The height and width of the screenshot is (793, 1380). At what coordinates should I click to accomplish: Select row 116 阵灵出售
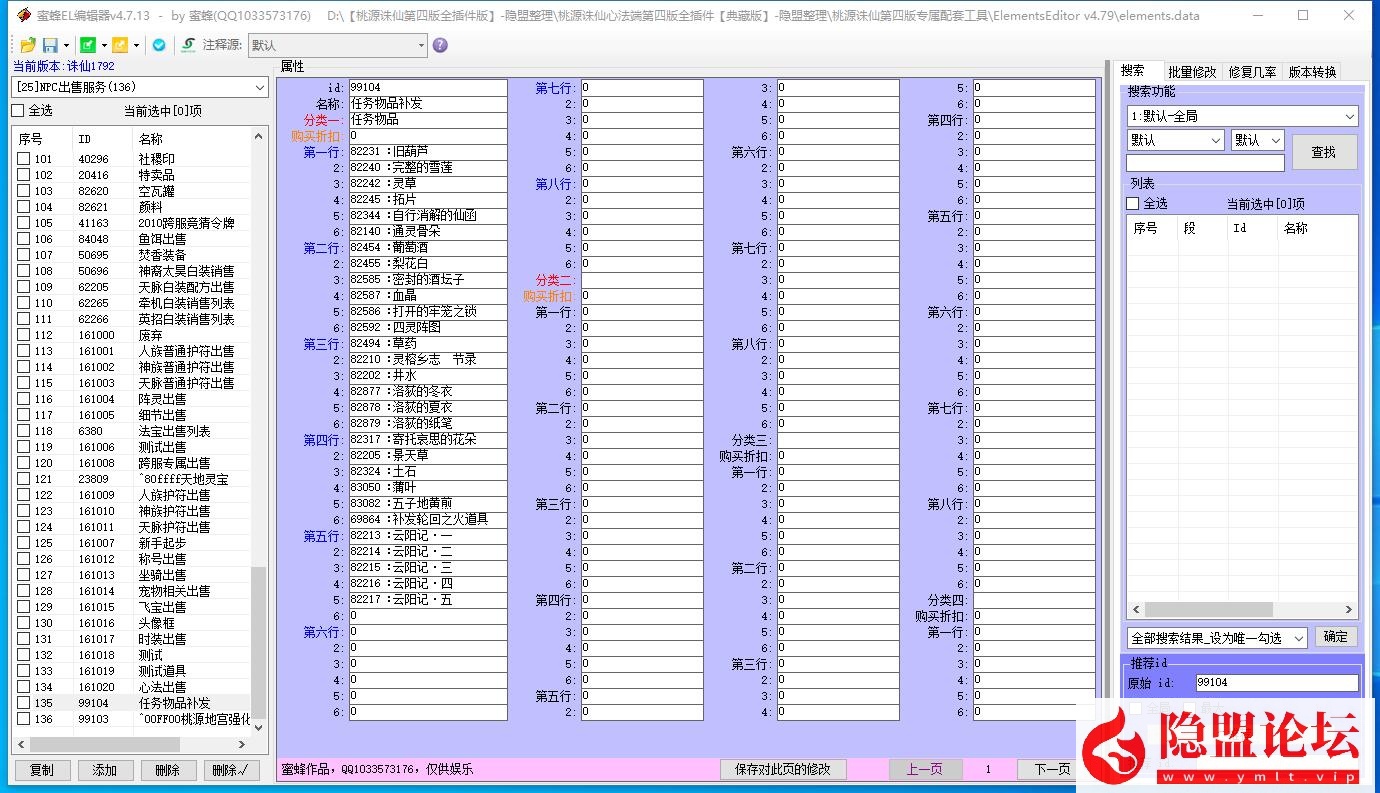(x=131, y=399)
